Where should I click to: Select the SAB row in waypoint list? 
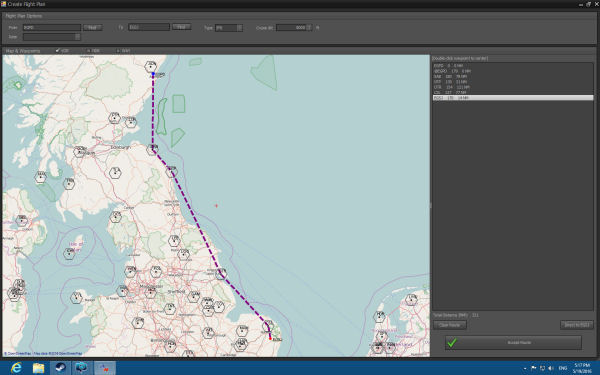[513, 77]
